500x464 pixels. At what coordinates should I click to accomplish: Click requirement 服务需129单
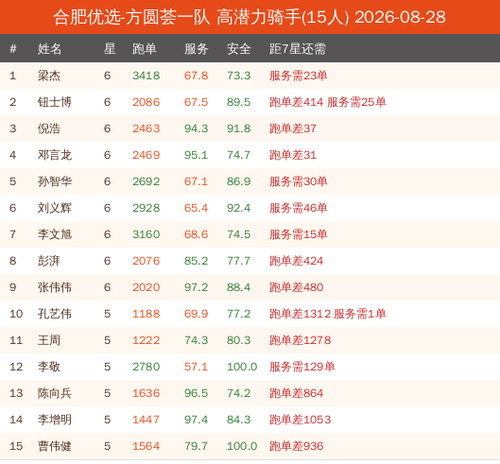point(302,367)
